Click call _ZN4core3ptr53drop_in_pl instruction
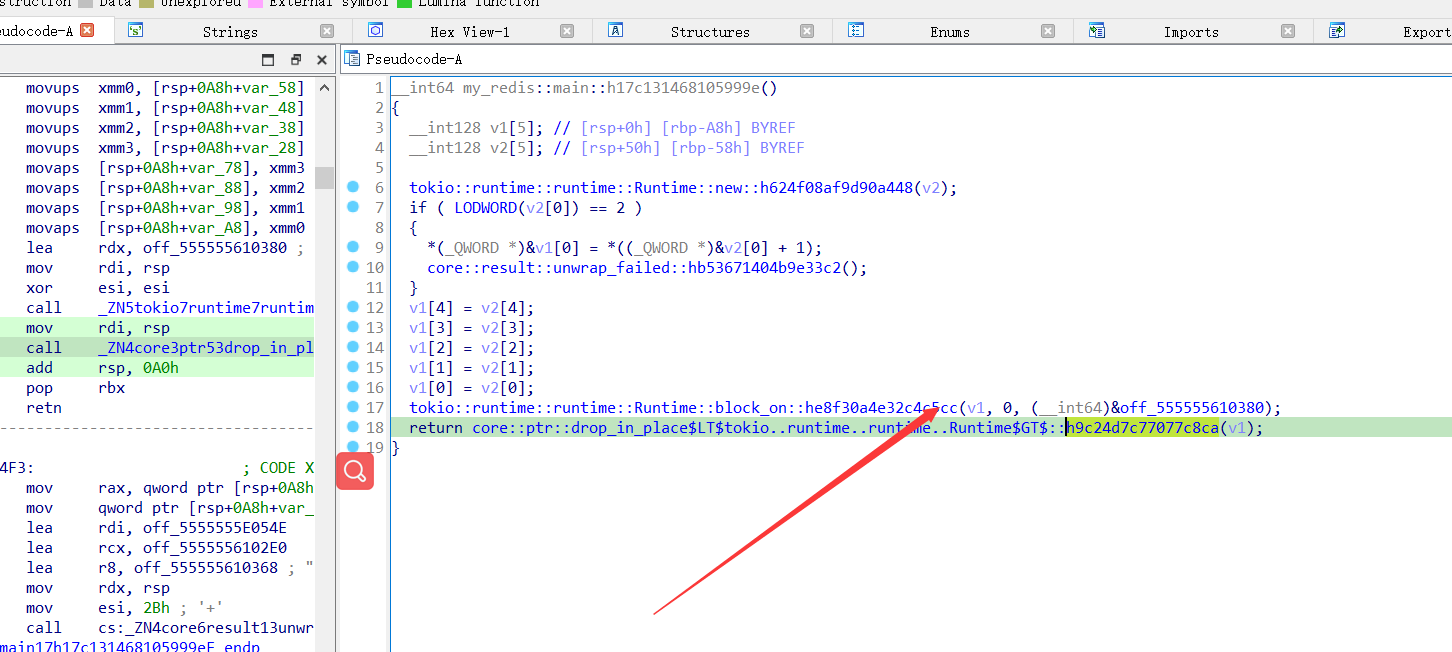This screenshot has width=1452, height=652. (170, 347)
